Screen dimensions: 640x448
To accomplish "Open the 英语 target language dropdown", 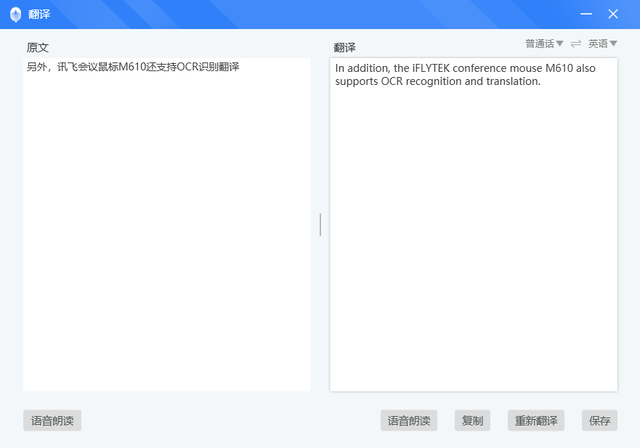I will point(602,44).
